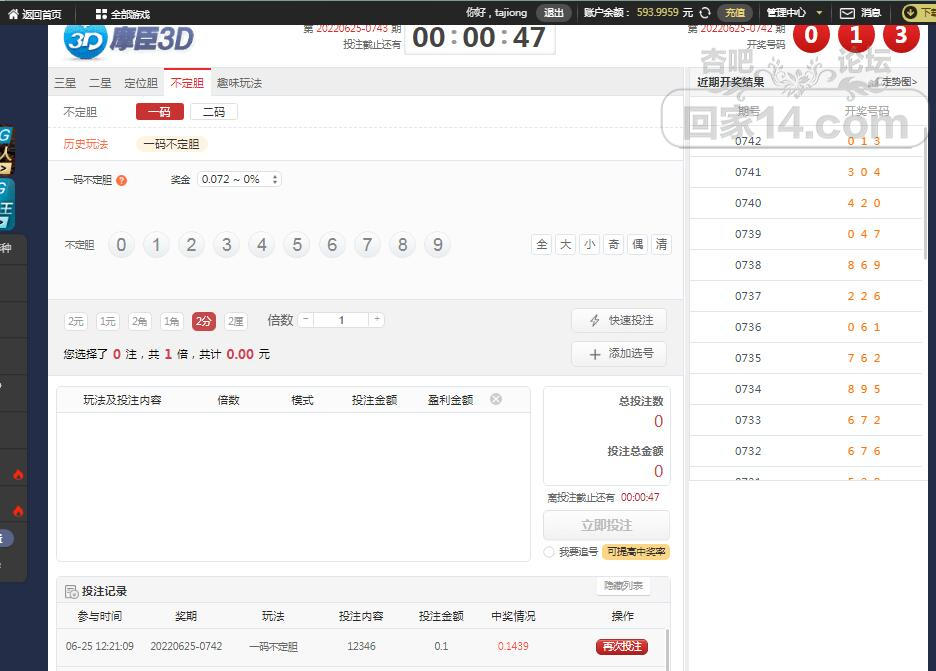Open the 奖金 odds dropdown

point(239,180)
